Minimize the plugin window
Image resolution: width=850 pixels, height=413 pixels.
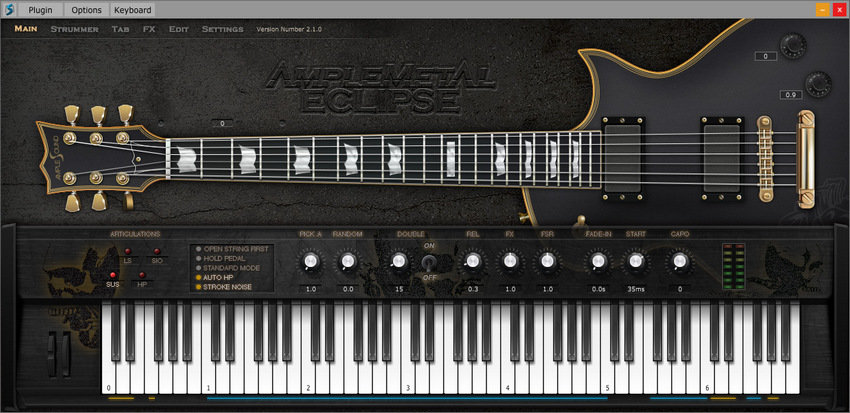coord(822,10)
